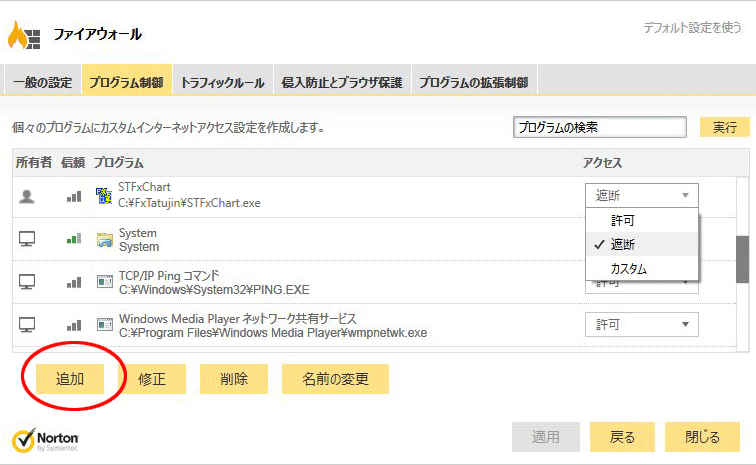Click monitor owner icon for Windows Media Player
The height and width of the screenshot is (465, 756).
[x=27, y=325]
